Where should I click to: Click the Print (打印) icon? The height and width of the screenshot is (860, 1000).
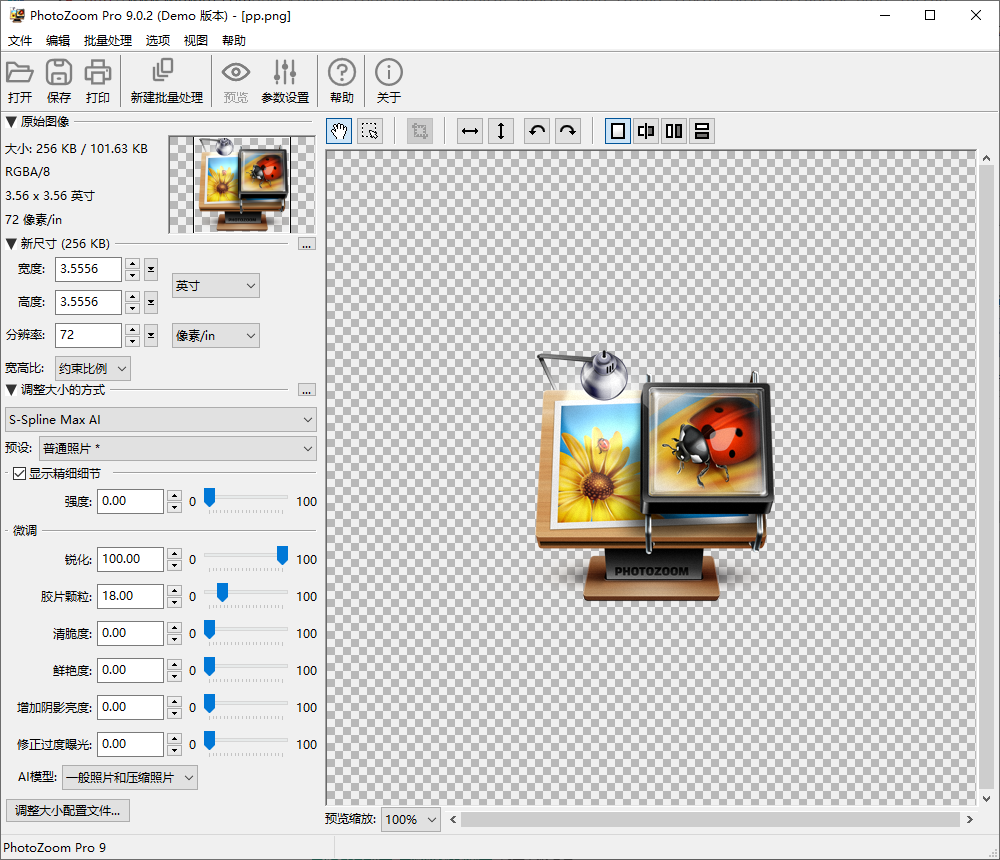[98, 73]
